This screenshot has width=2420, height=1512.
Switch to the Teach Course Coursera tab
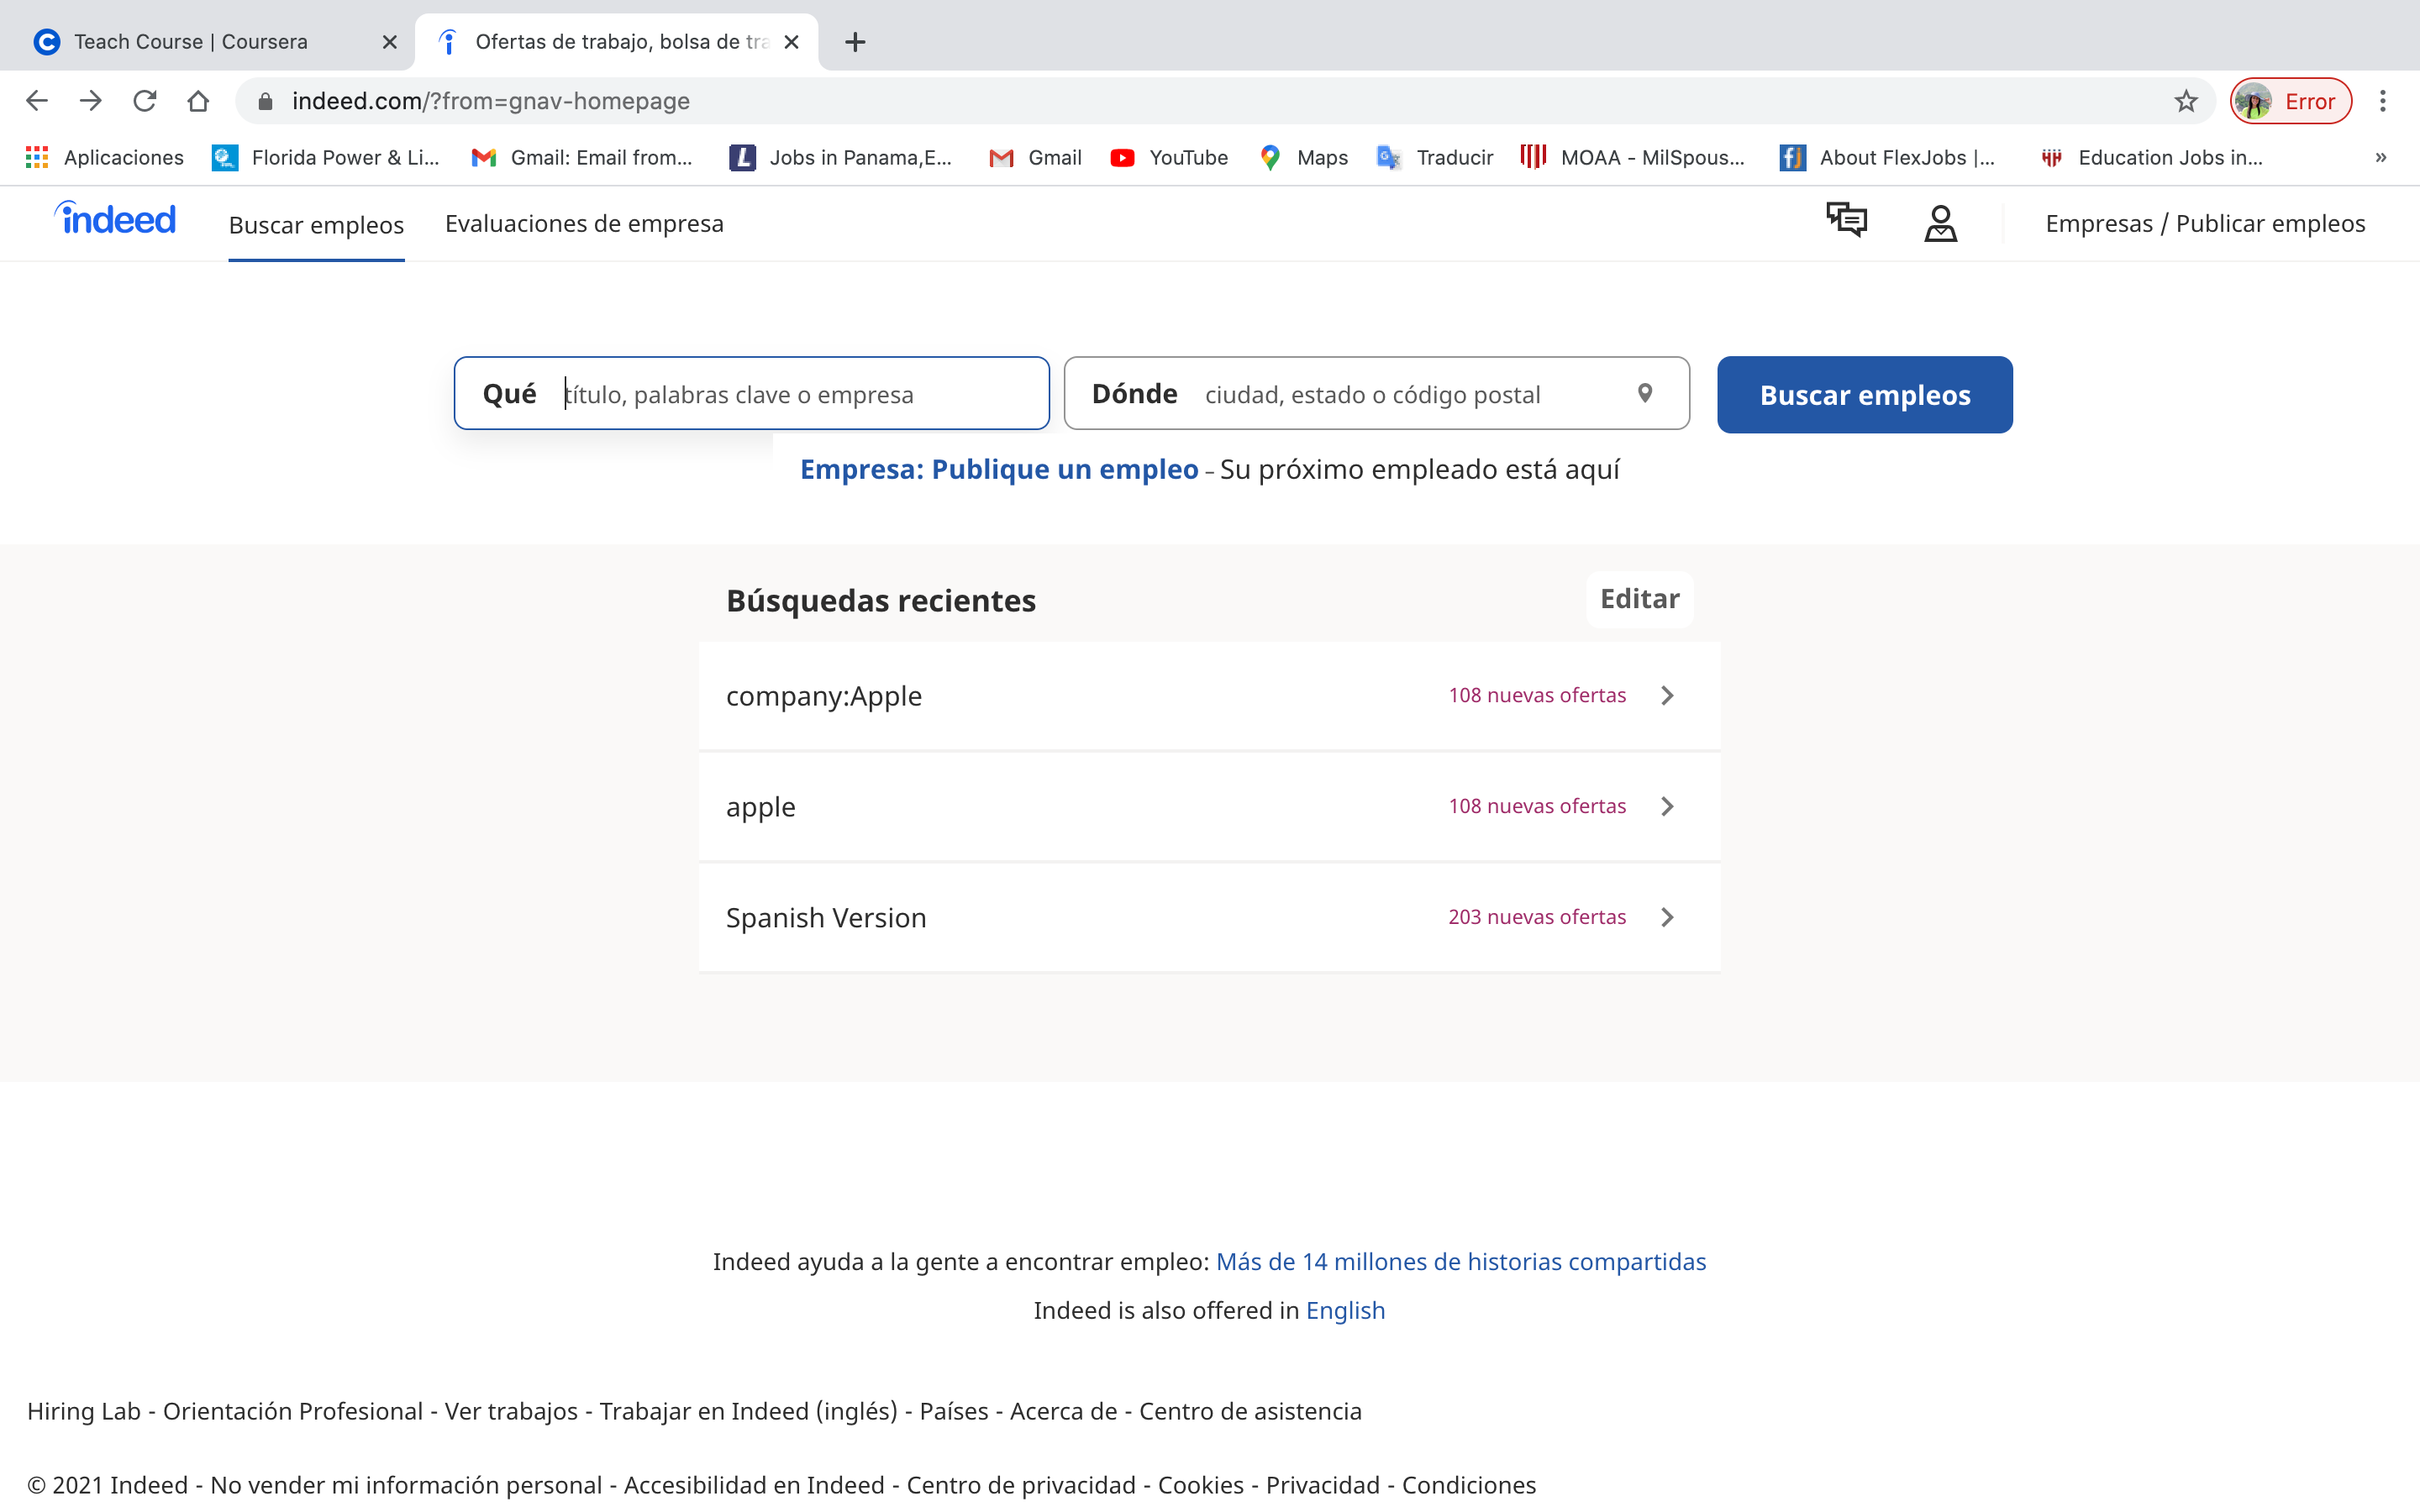coord(190,42)
